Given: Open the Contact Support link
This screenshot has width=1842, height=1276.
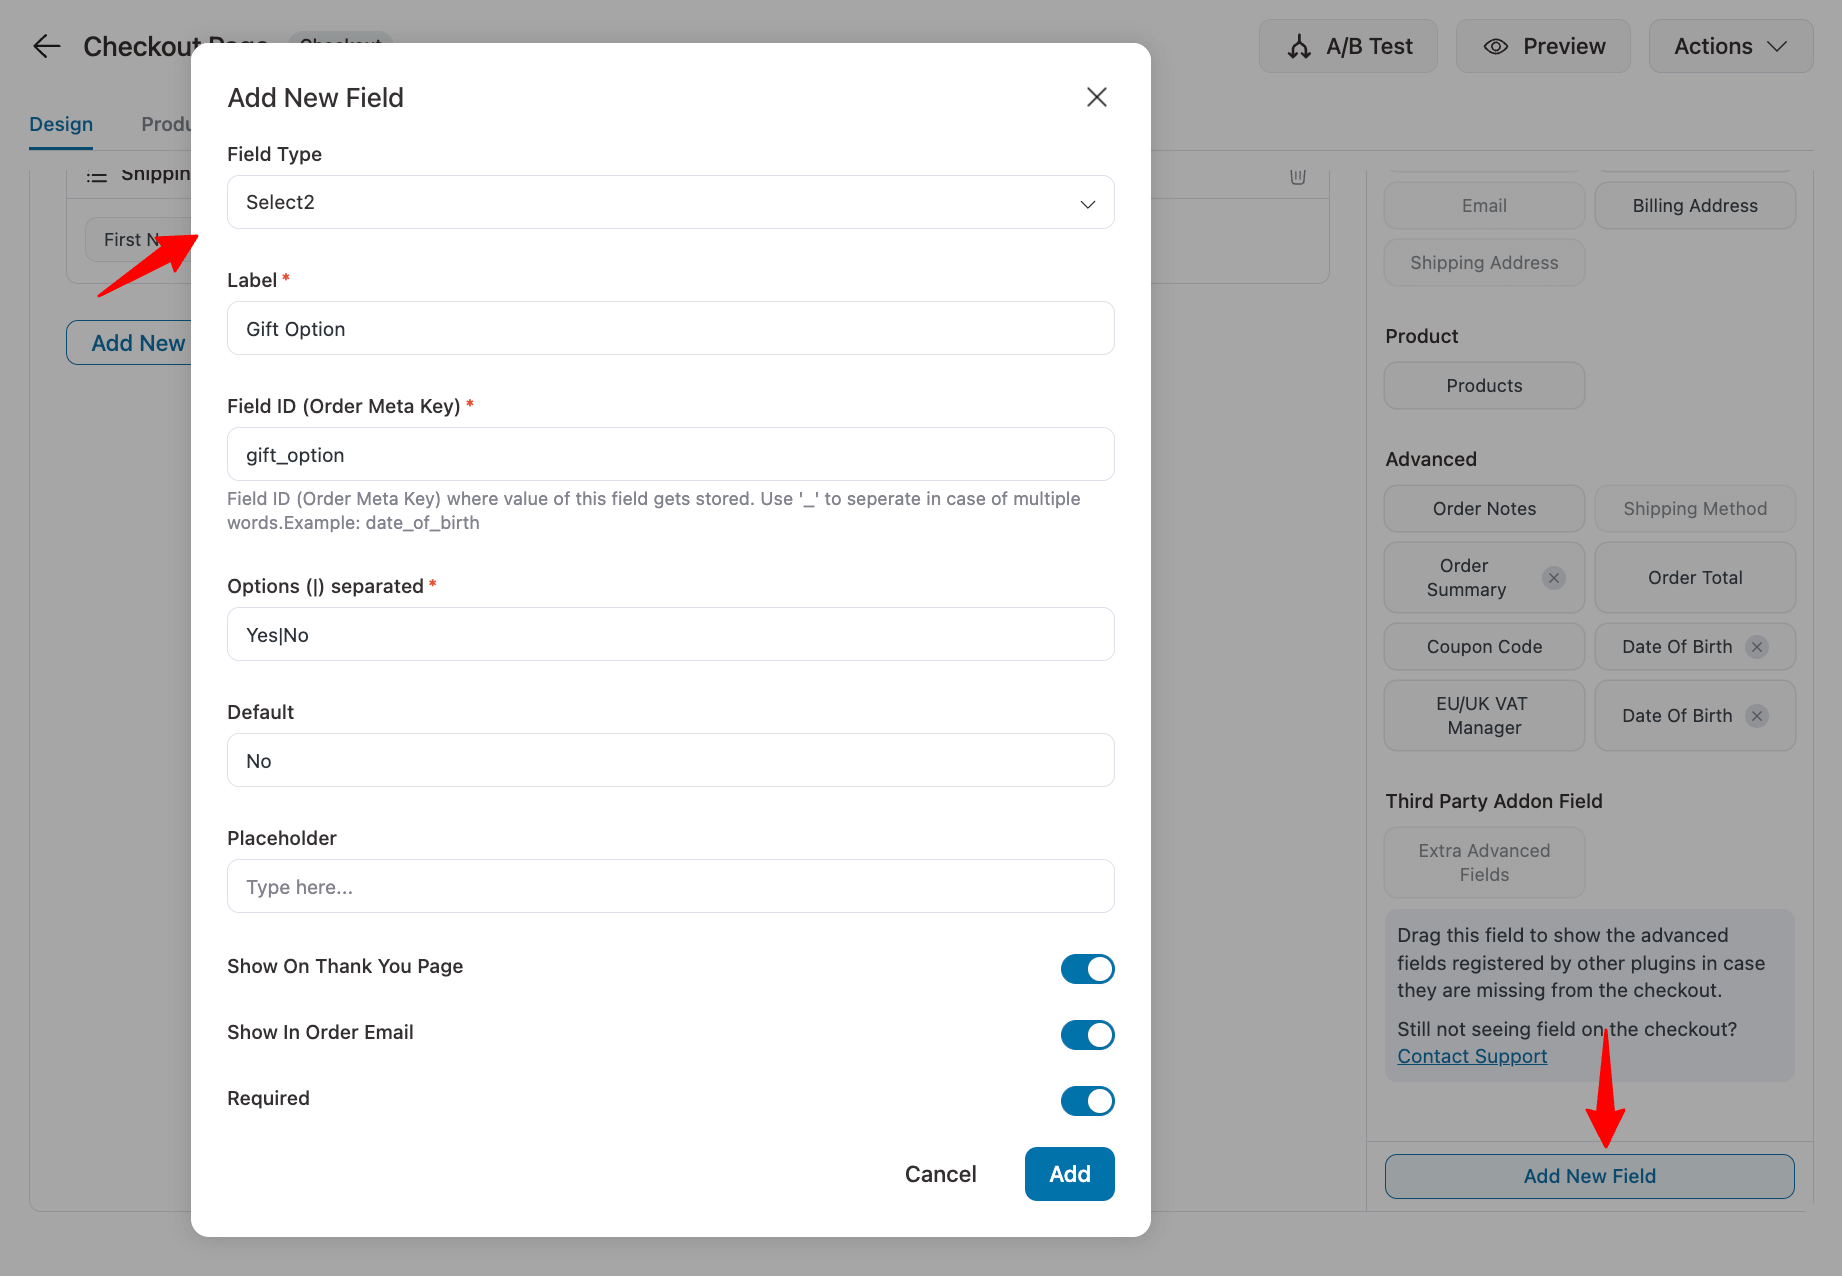Looking at the screenshot, I should [x=1471, y=1055].
